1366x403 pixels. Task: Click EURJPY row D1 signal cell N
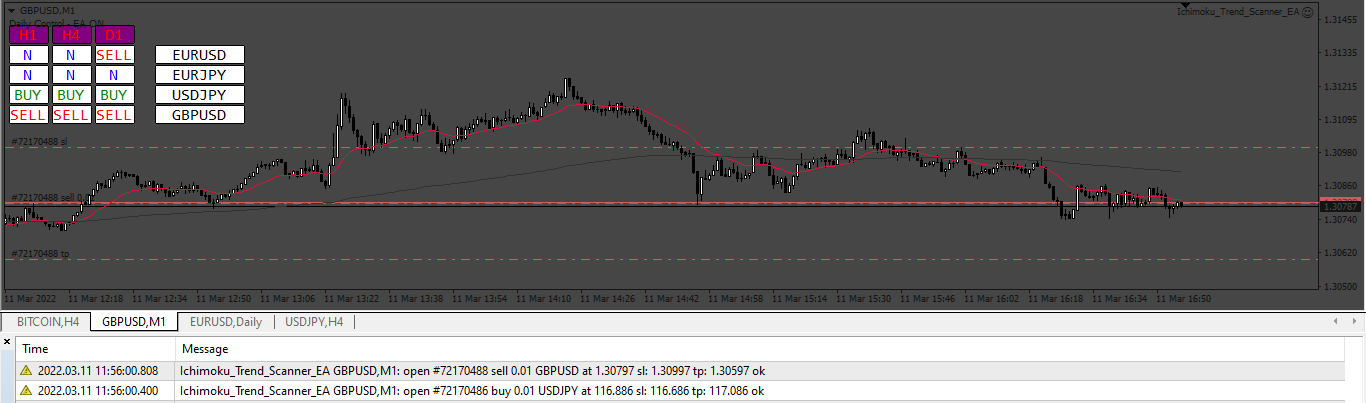(114, 75)
